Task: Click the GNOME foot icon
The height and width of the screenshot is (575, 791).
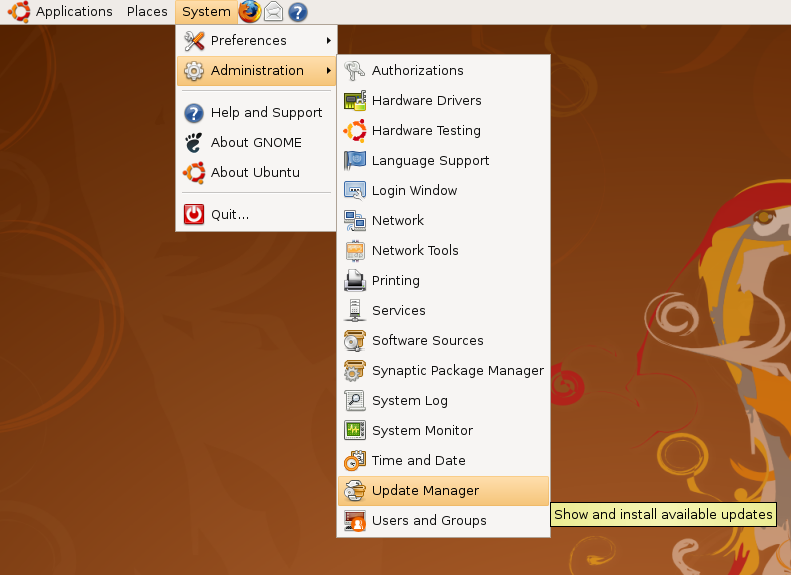Action: (x=194, y=143)
